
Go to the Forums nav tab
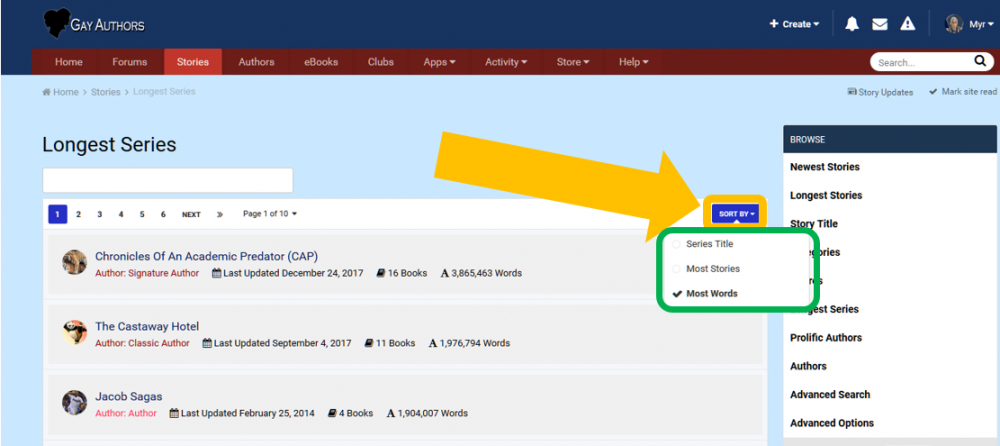(129, 62)
